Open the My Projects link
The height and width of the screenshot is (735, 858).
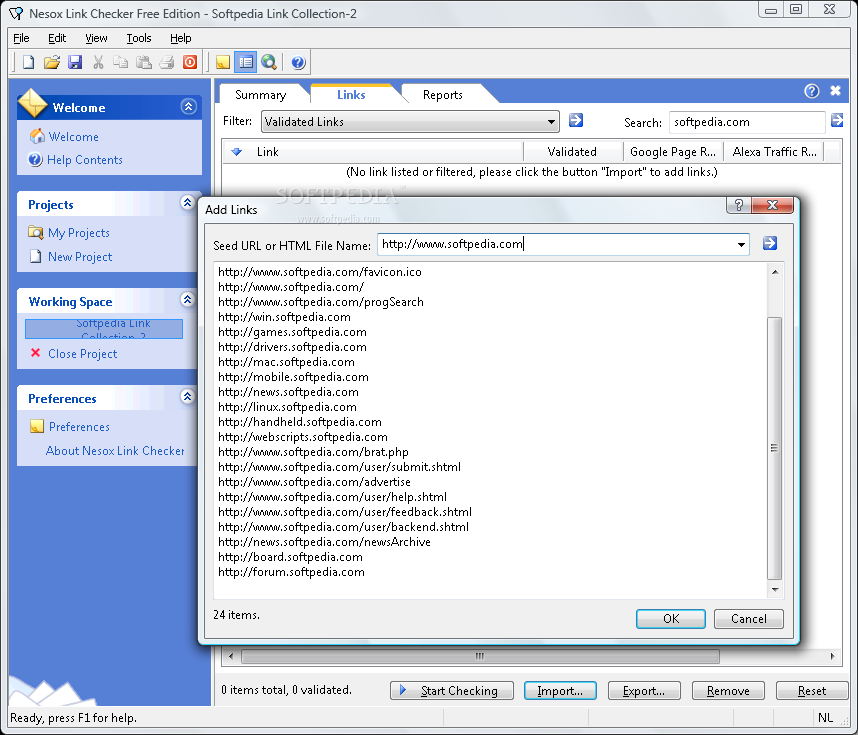79,233
